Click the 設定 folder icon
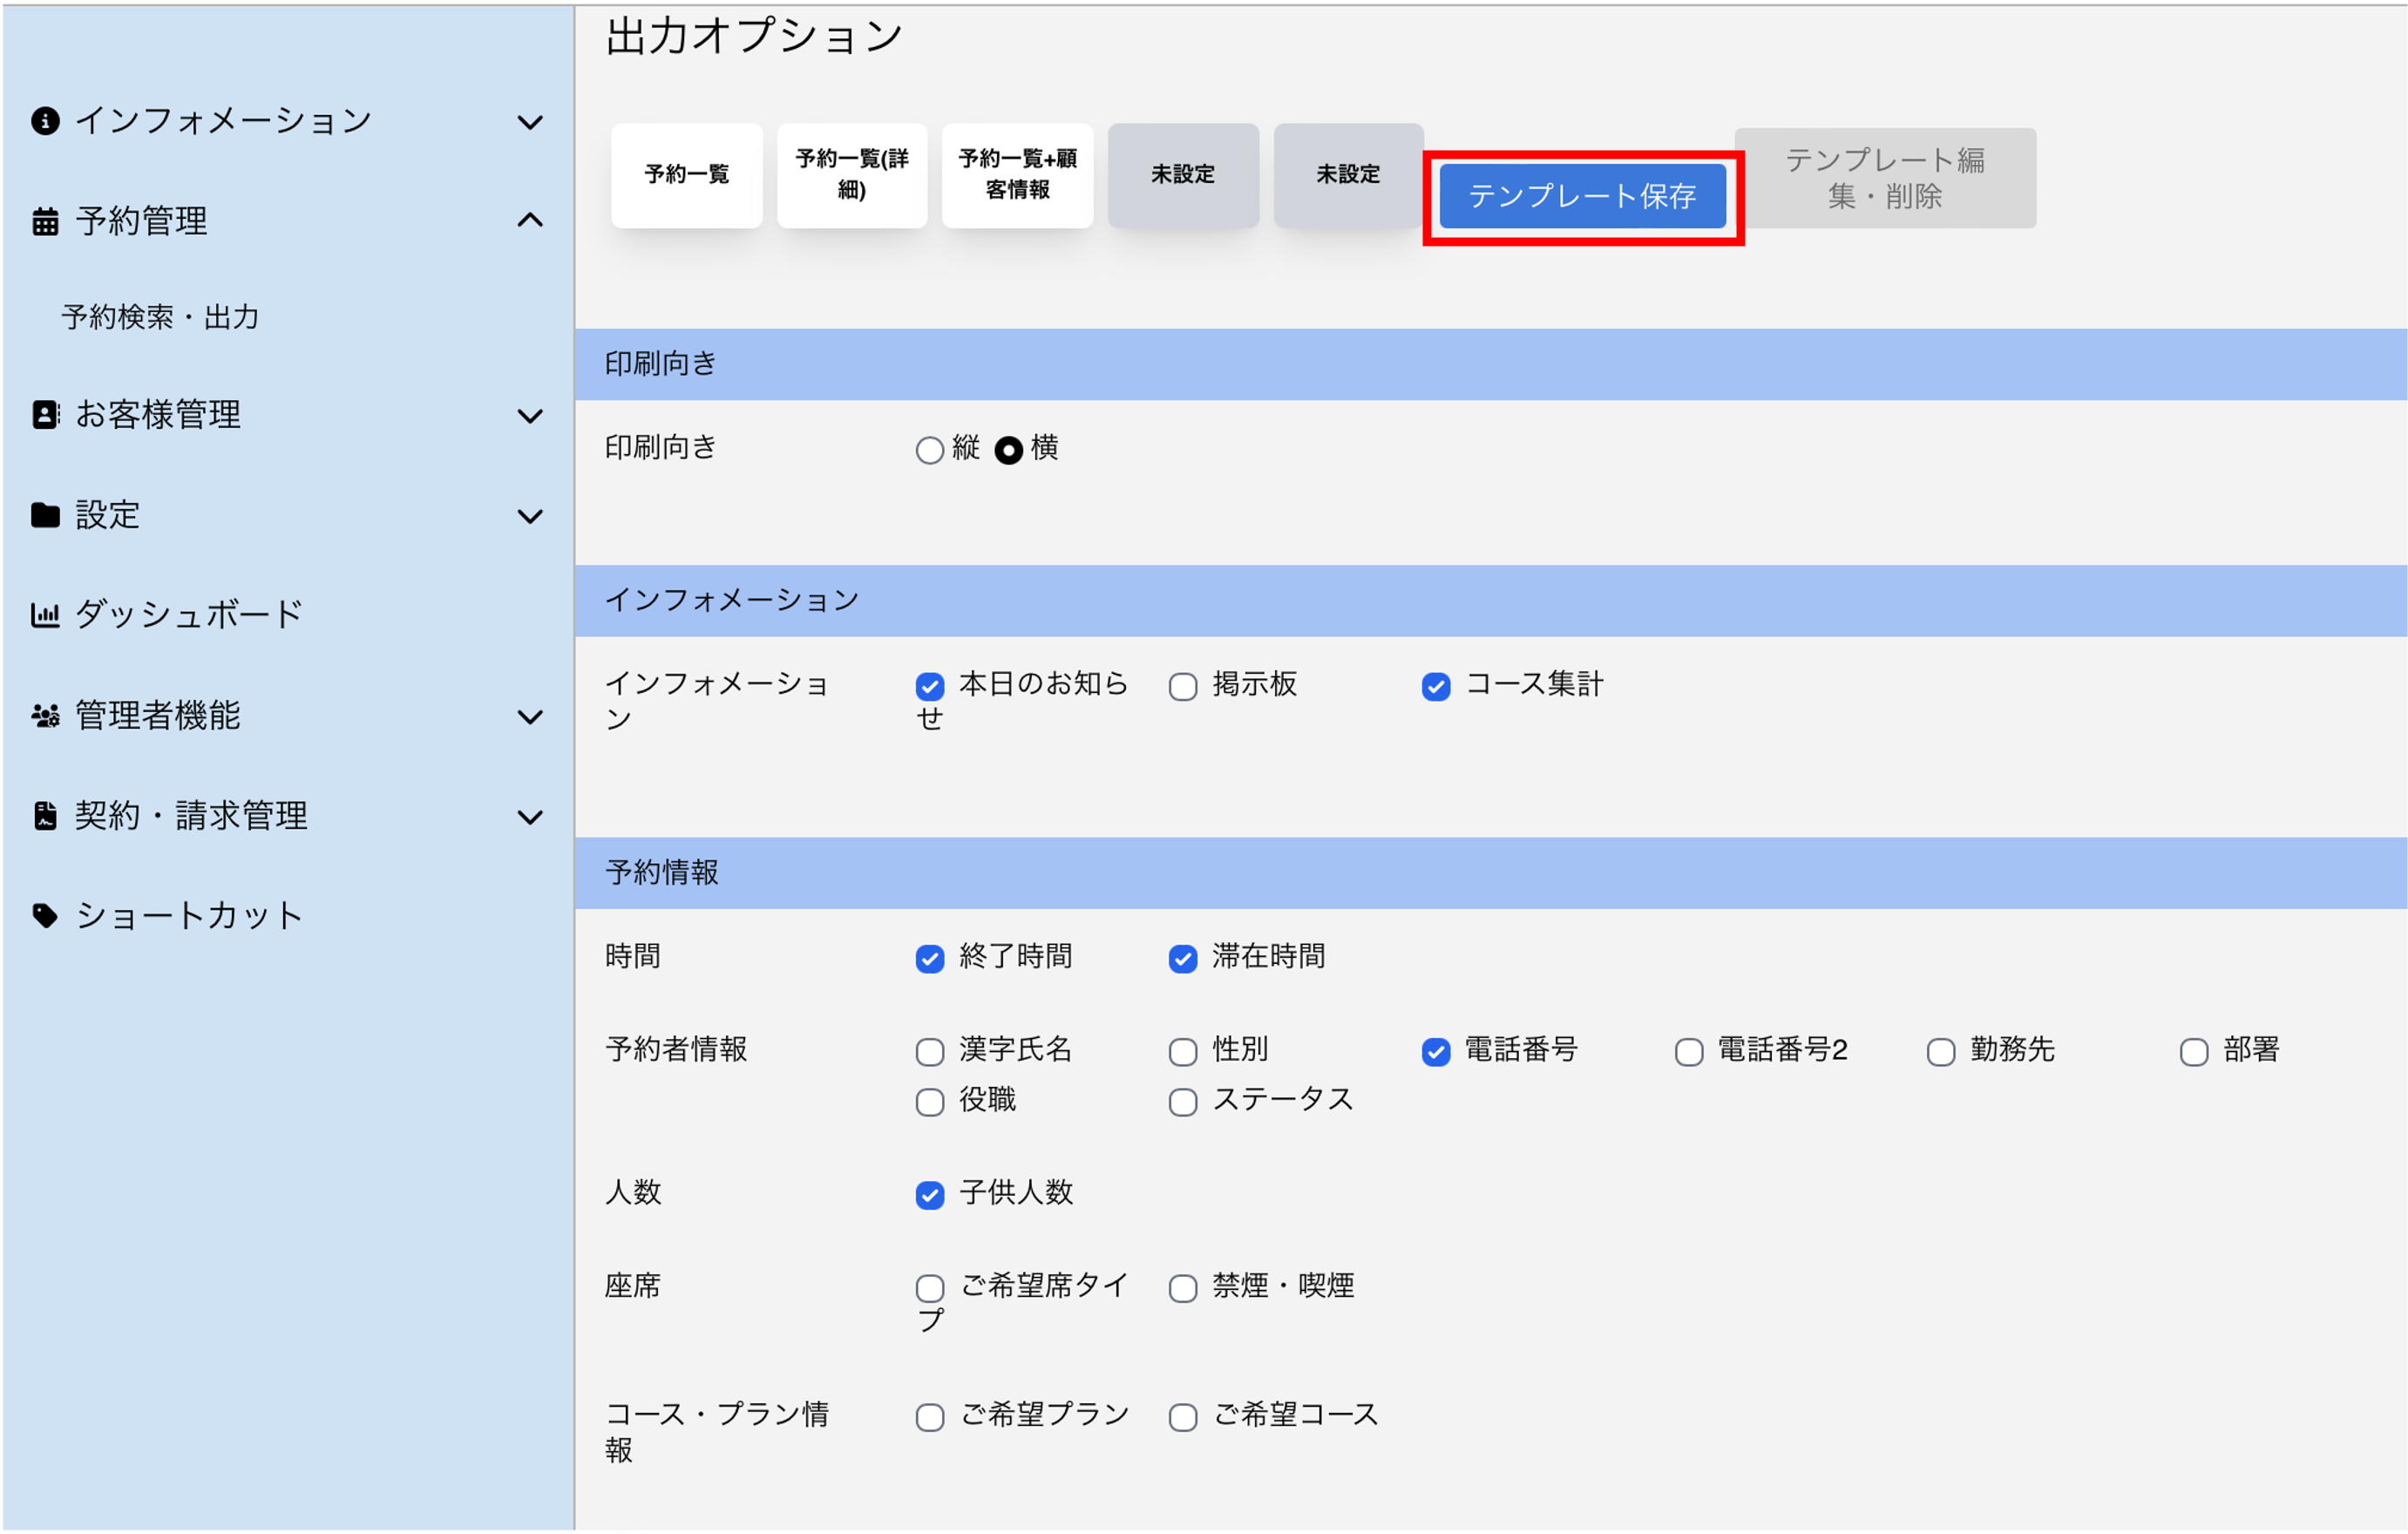 (x=45, y=515)
